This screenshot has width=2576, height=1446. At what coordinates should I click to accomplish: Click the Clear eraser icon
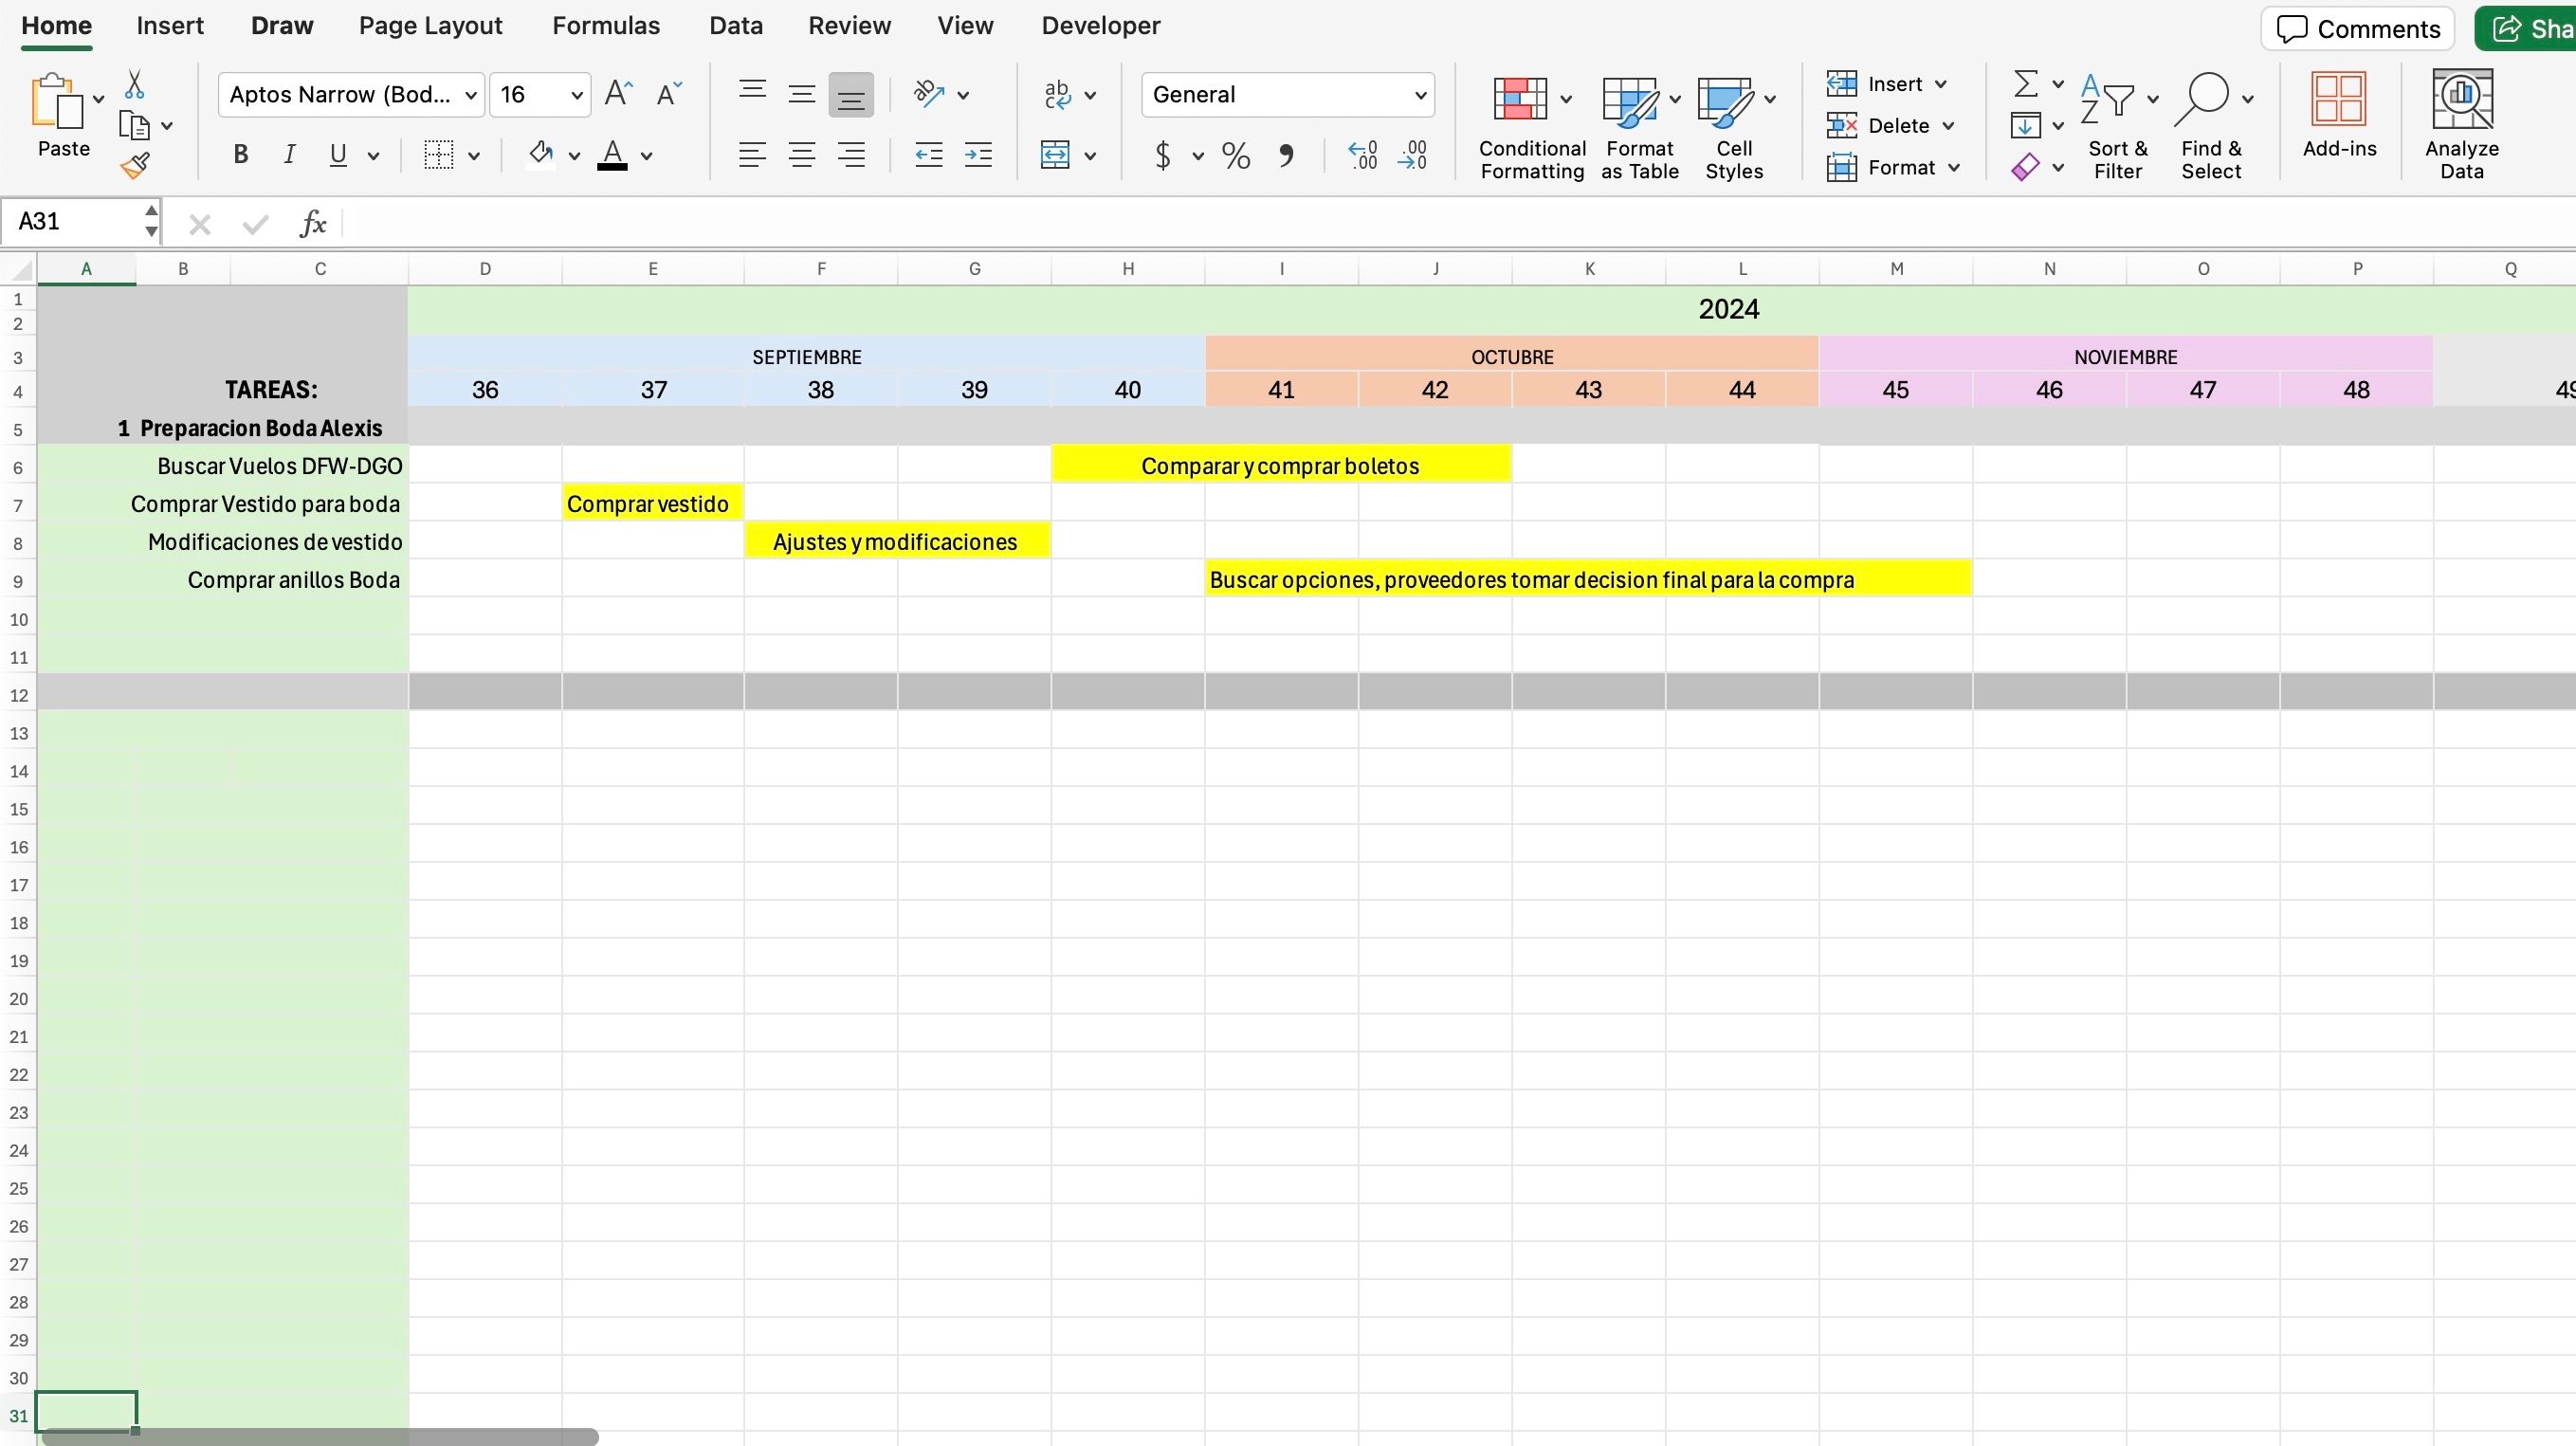(2025, 167)
